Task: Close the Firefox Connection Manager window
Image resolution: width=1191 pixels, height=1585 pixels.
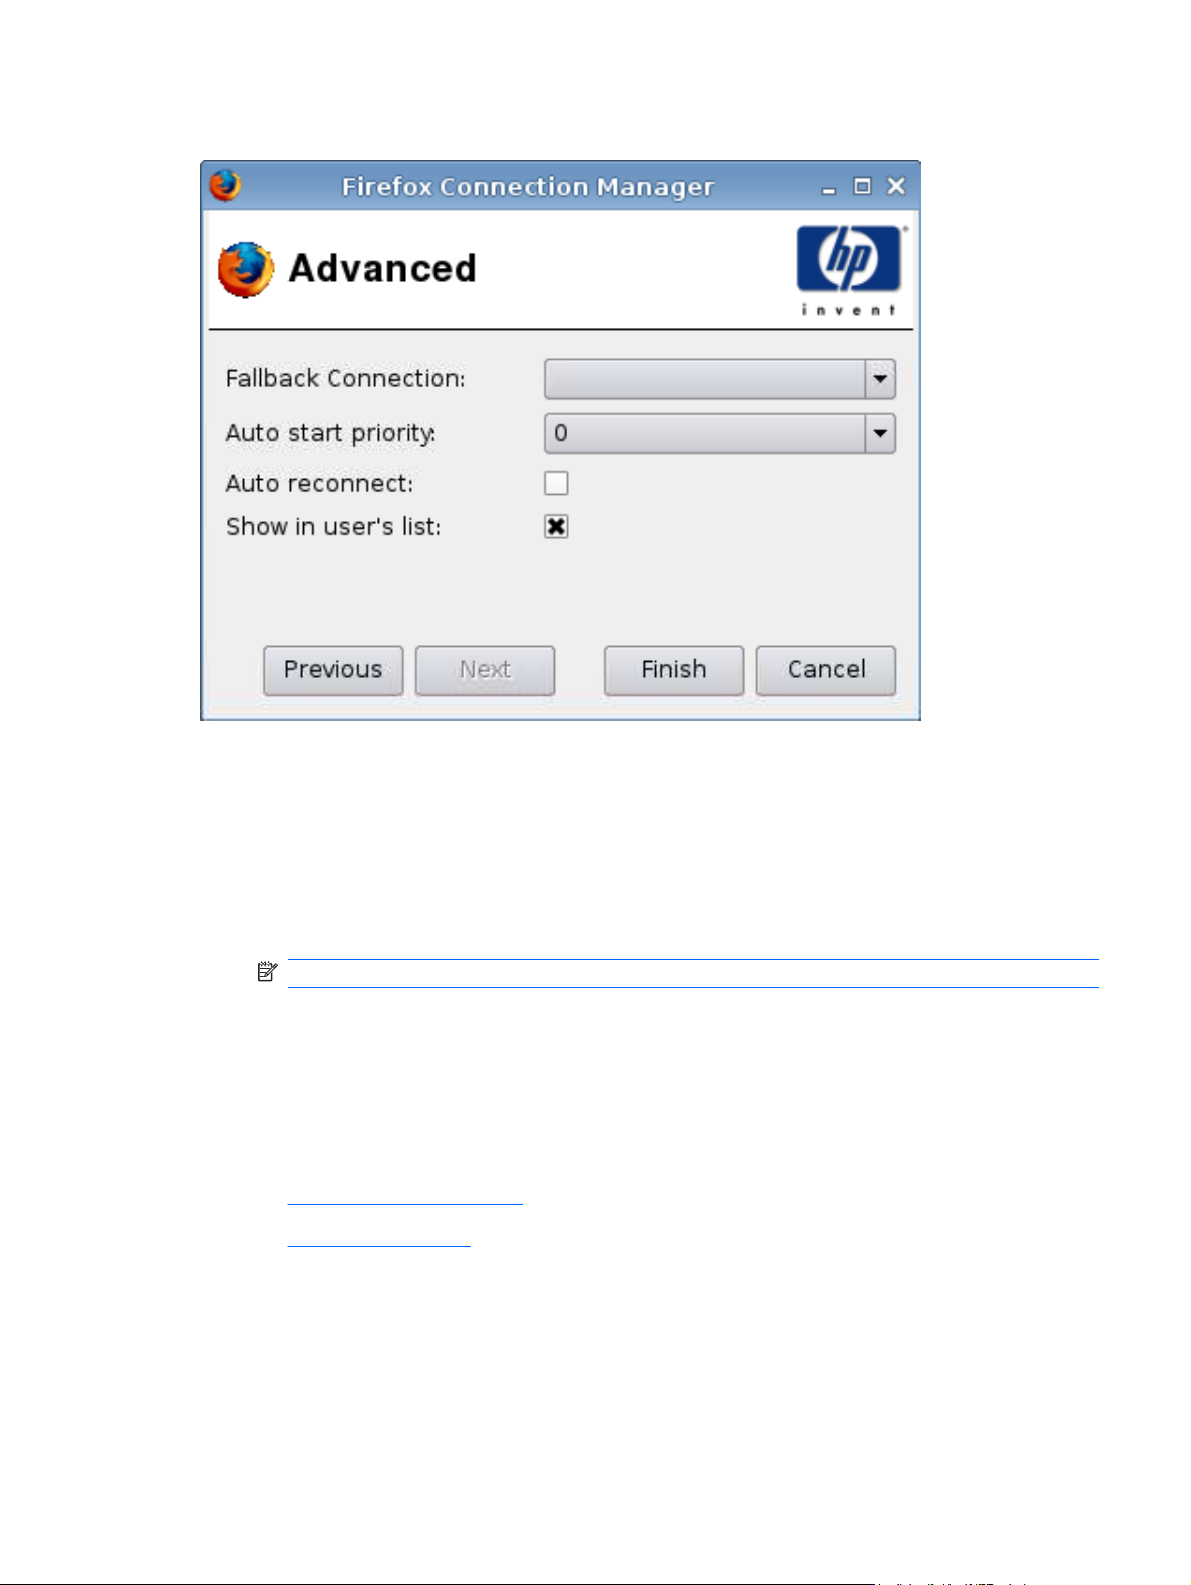Action: (896, 186)
